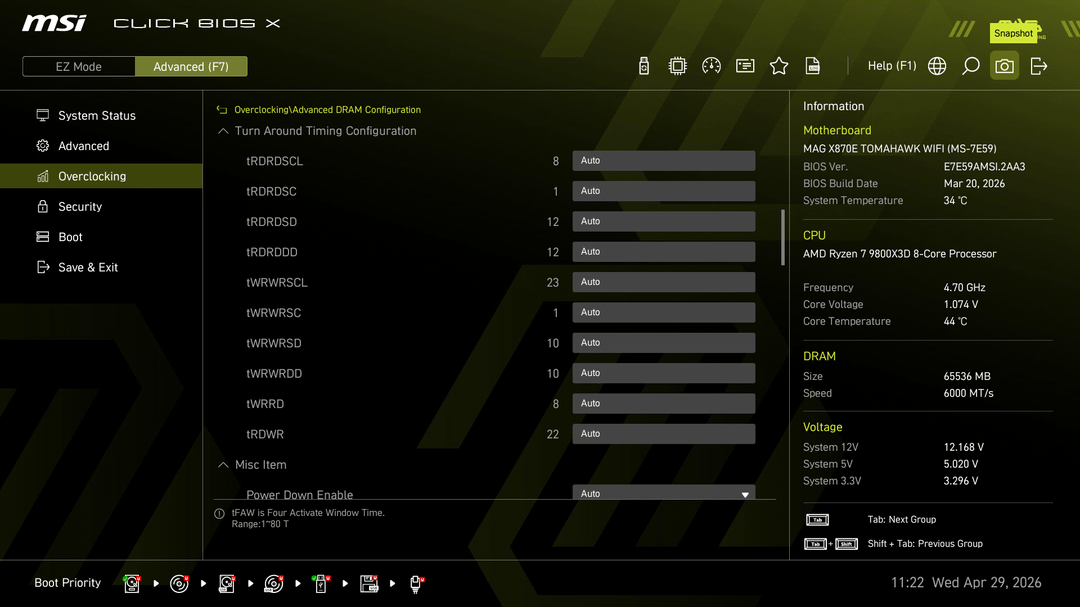
Task: Collapse Turn Around Timing Configuration section
Action: 223,131
